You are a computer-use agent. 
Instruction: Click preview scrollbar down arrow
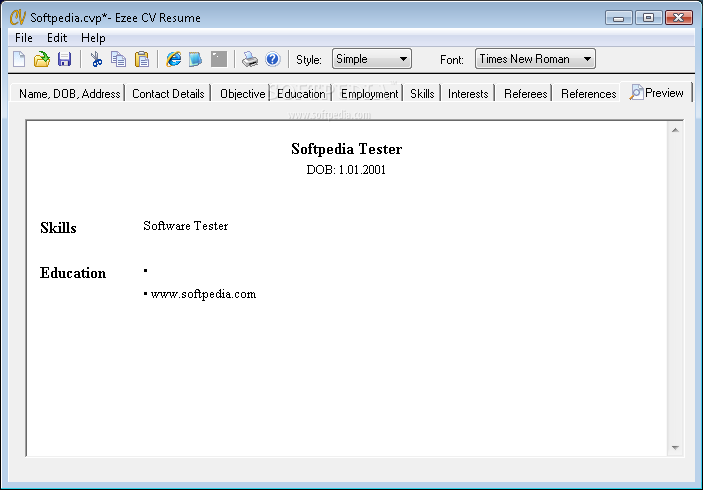(675, 447)
